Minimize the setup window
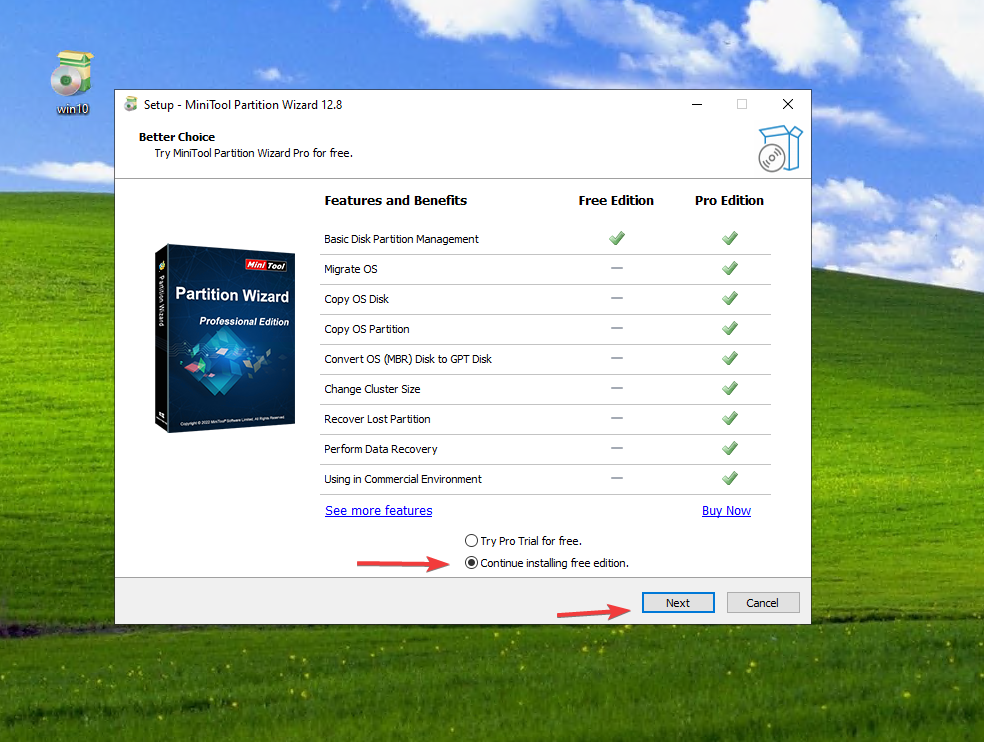 tap(697, 104)
